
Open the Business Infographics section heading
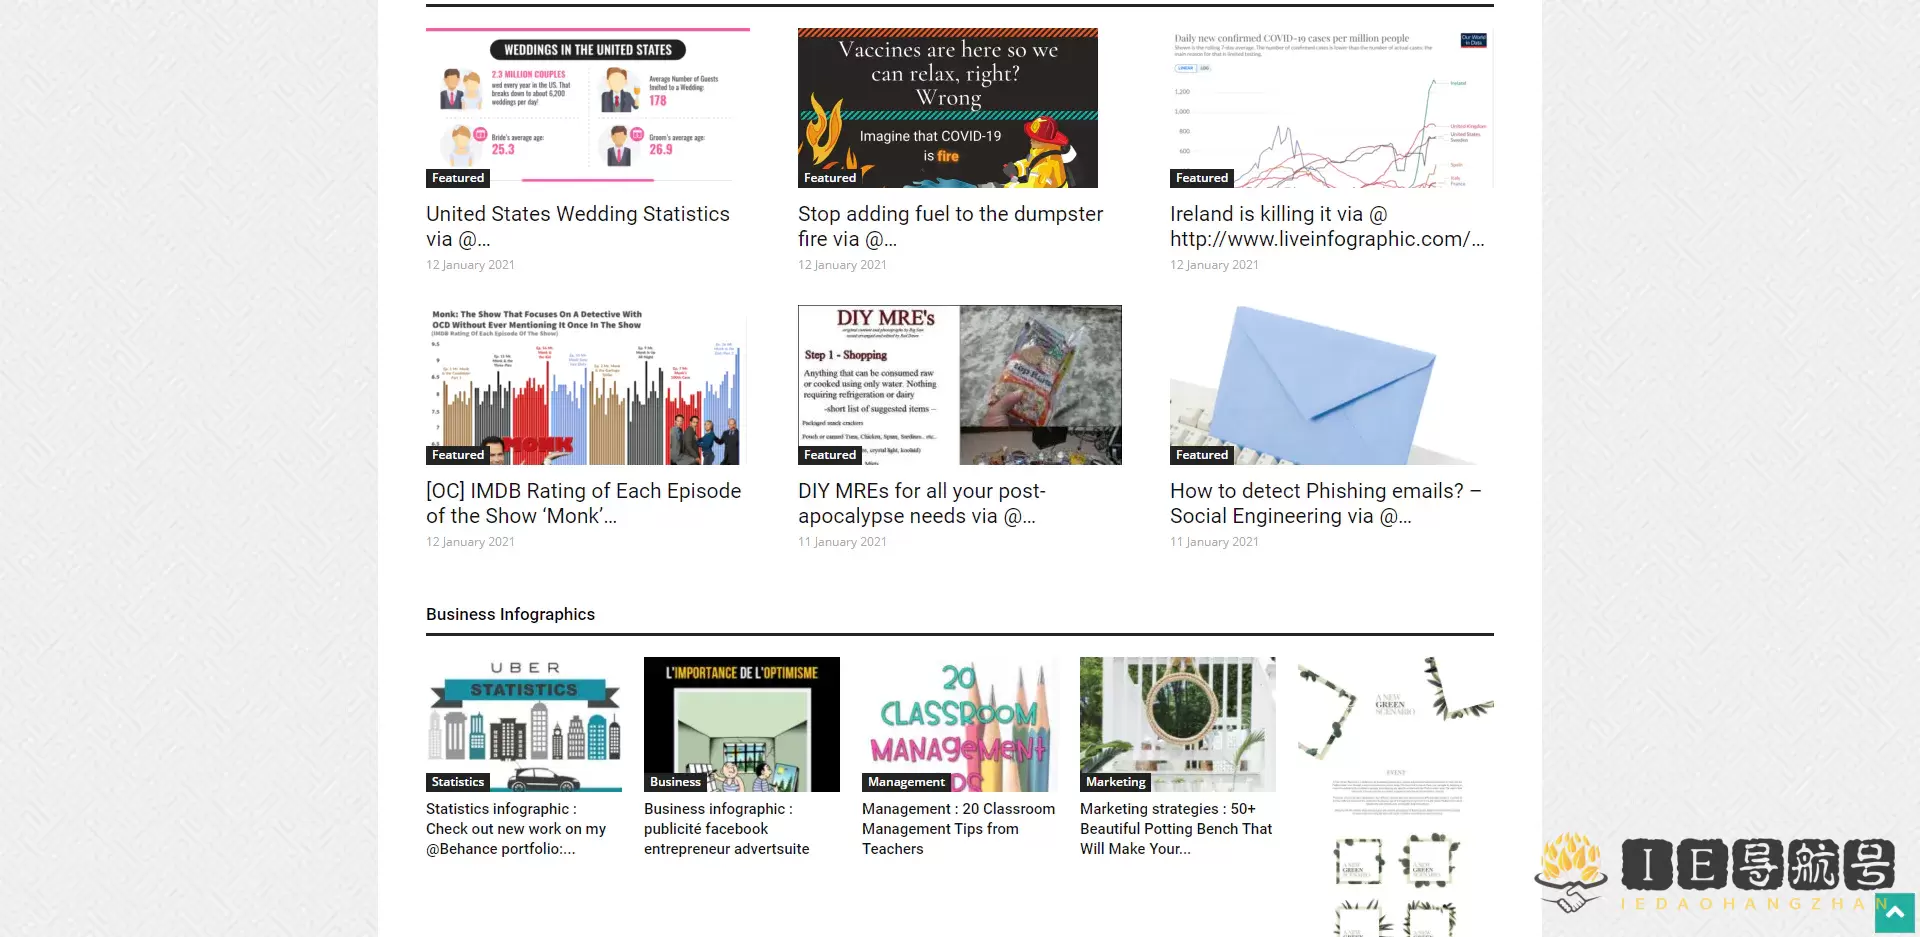510,614
